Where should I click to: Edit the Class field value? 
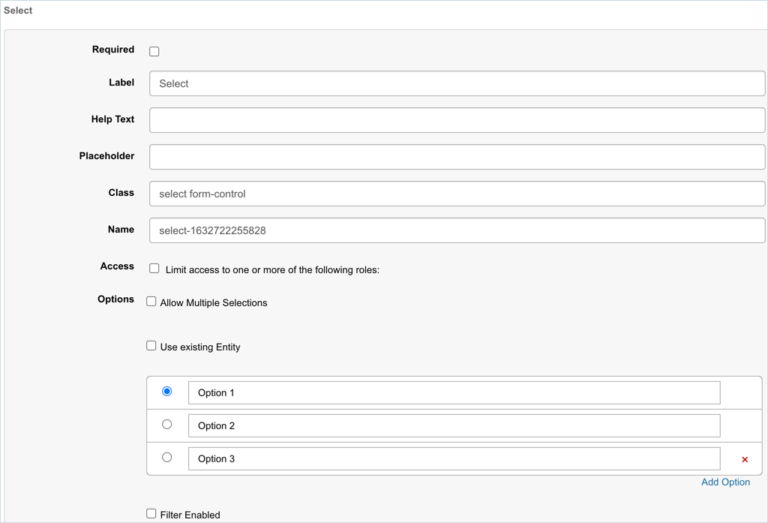(x=457, y=193)
